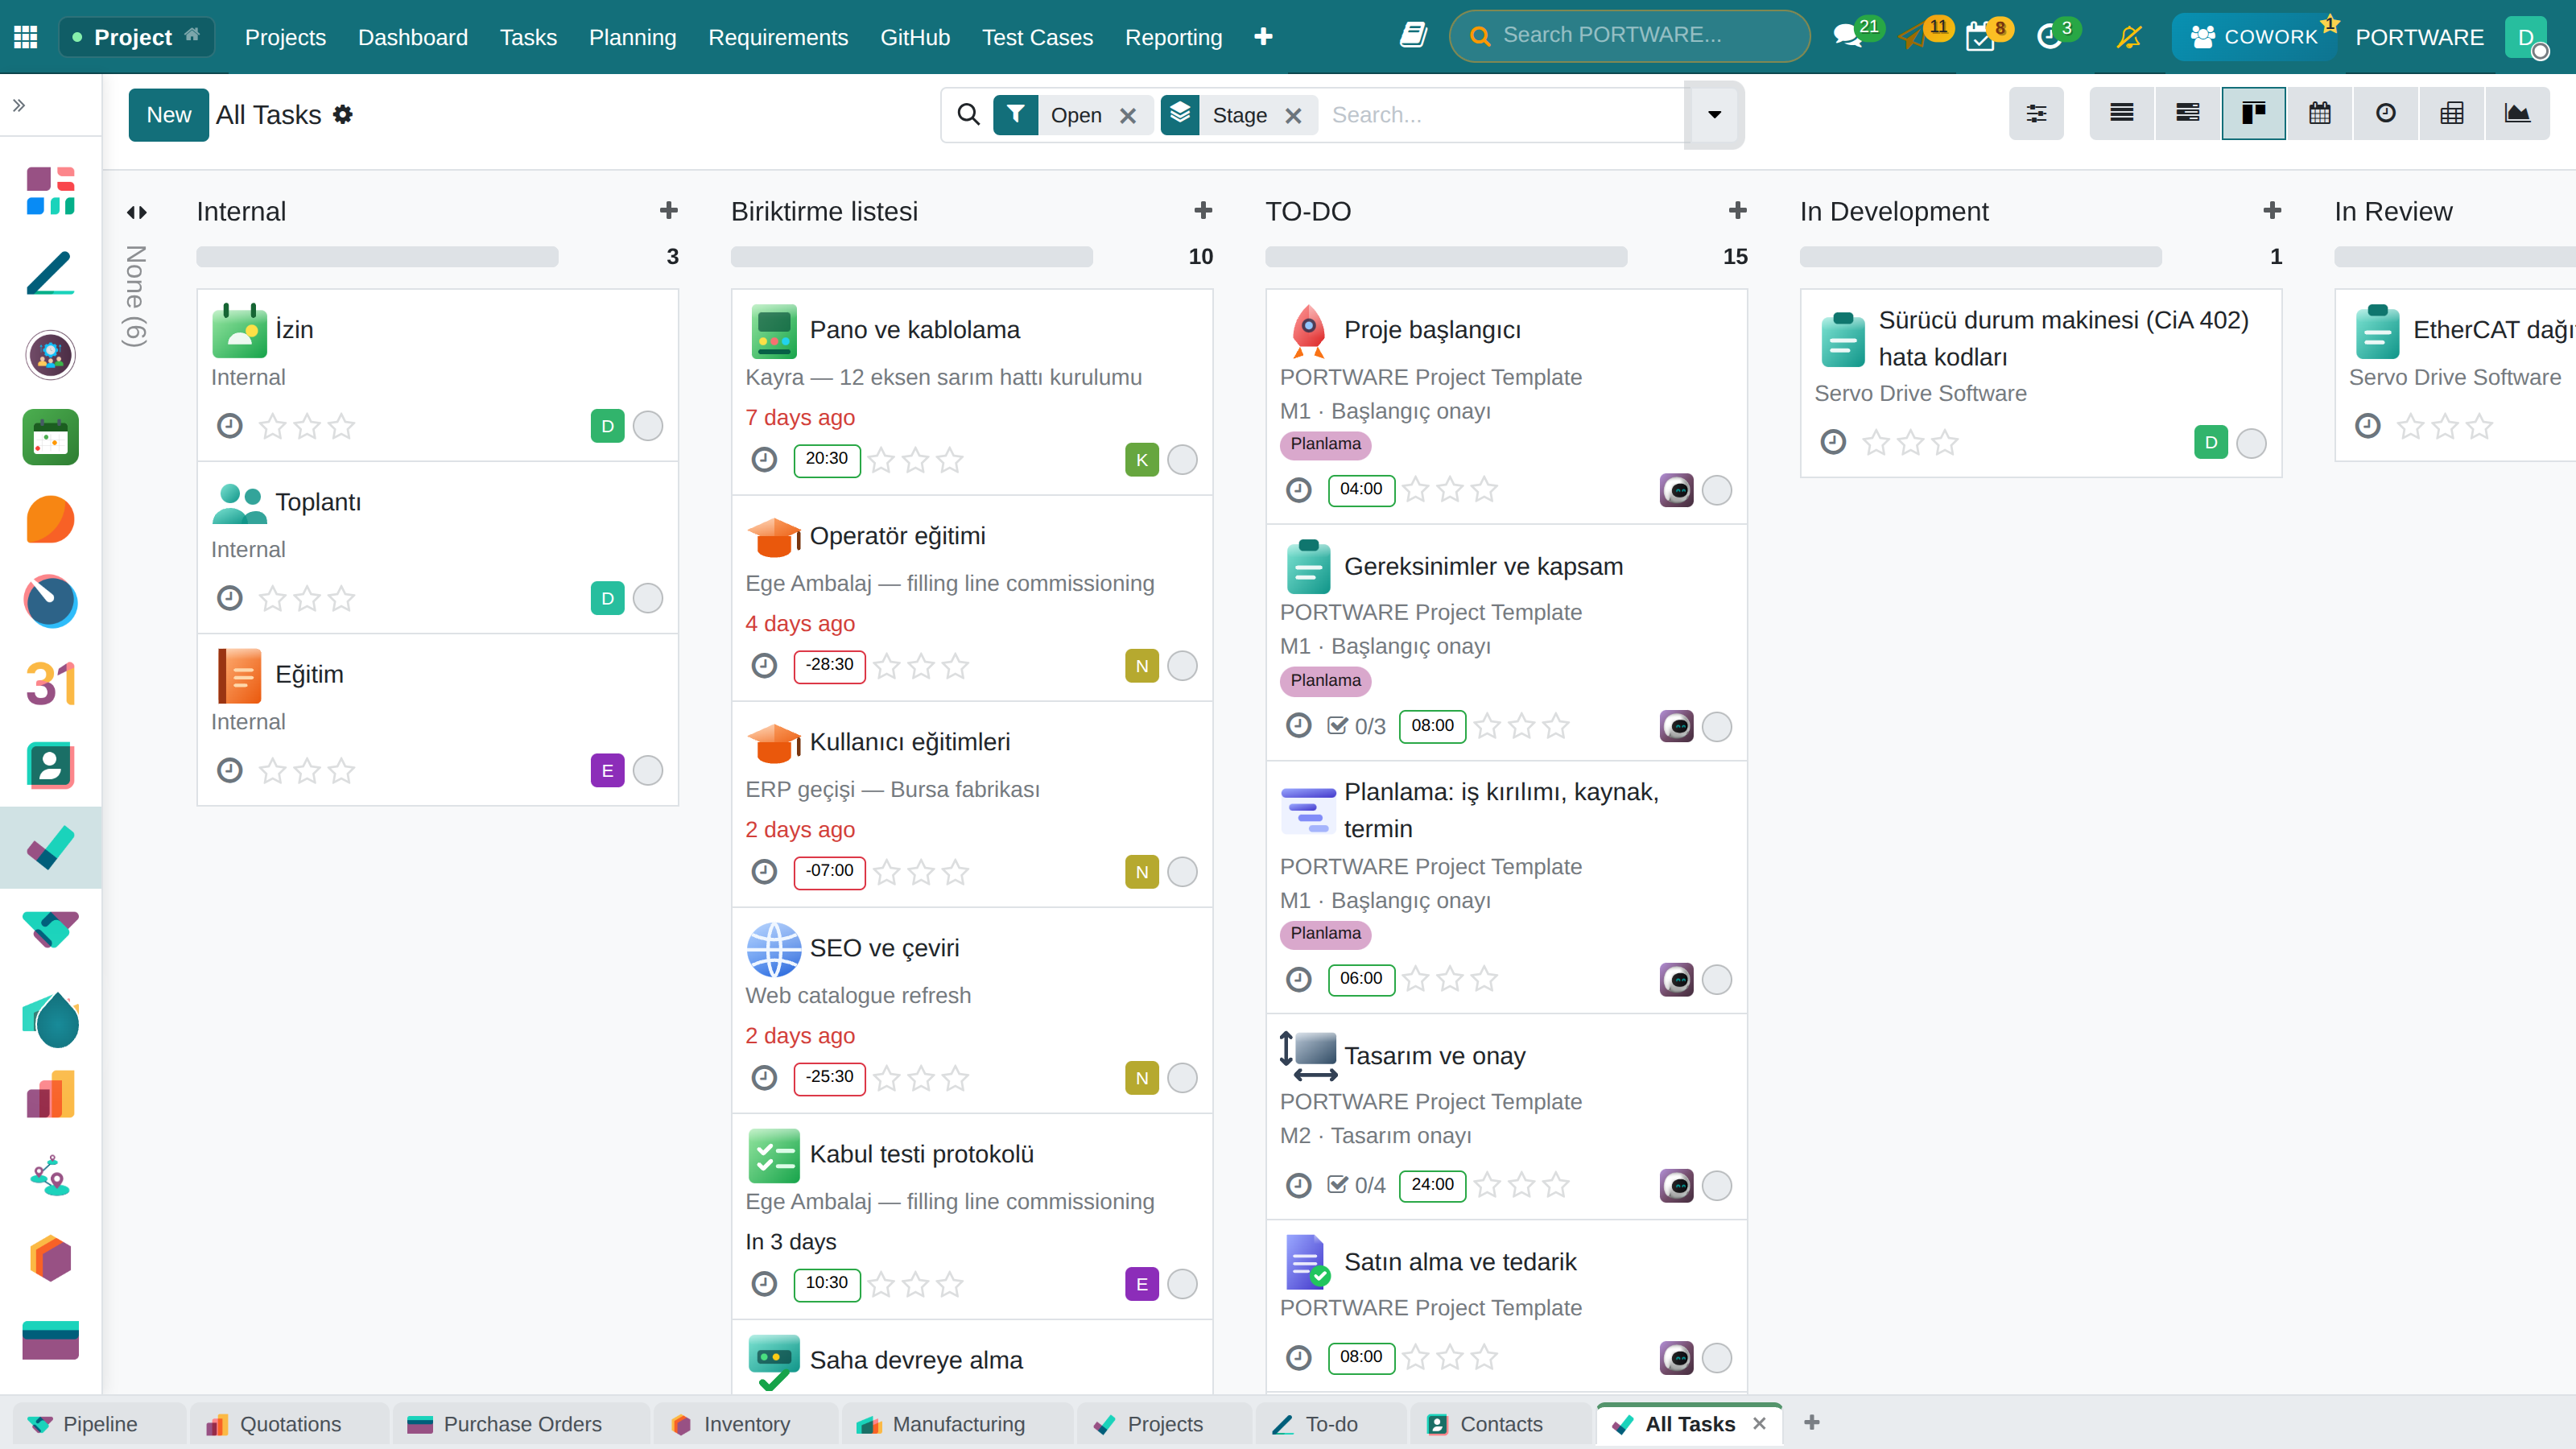Add a new bottom tab

click(1811, 1422)
